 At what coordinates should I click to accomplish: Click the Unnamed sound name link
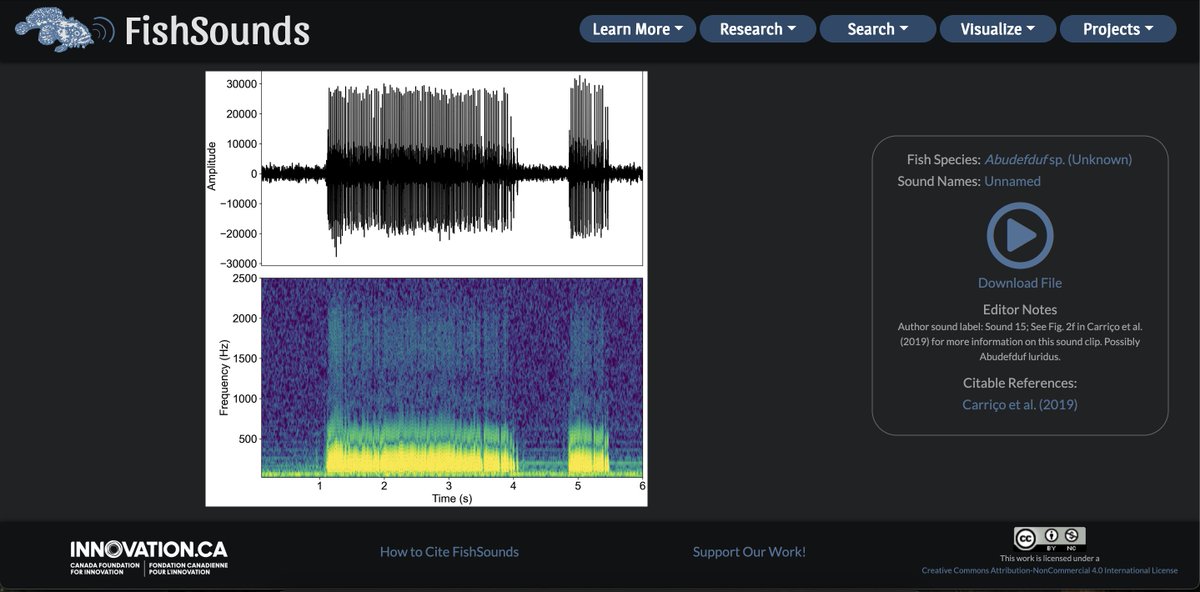pyautogui.click(x=1013, y=181)
